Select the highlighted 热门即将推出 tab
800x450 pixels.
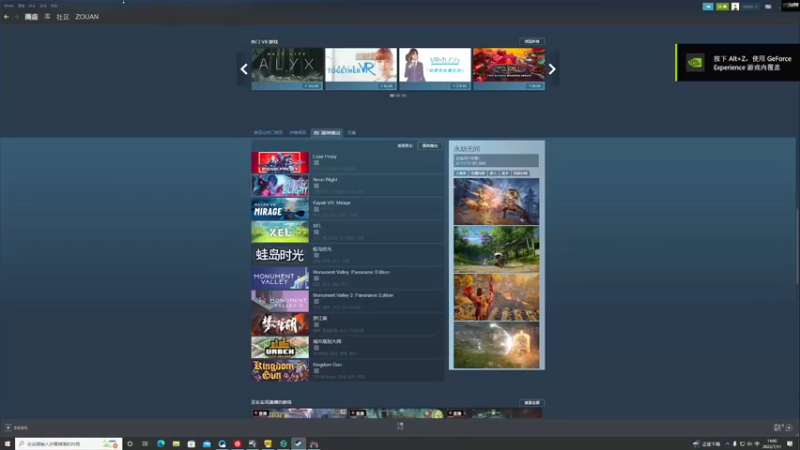coord(327,133)
